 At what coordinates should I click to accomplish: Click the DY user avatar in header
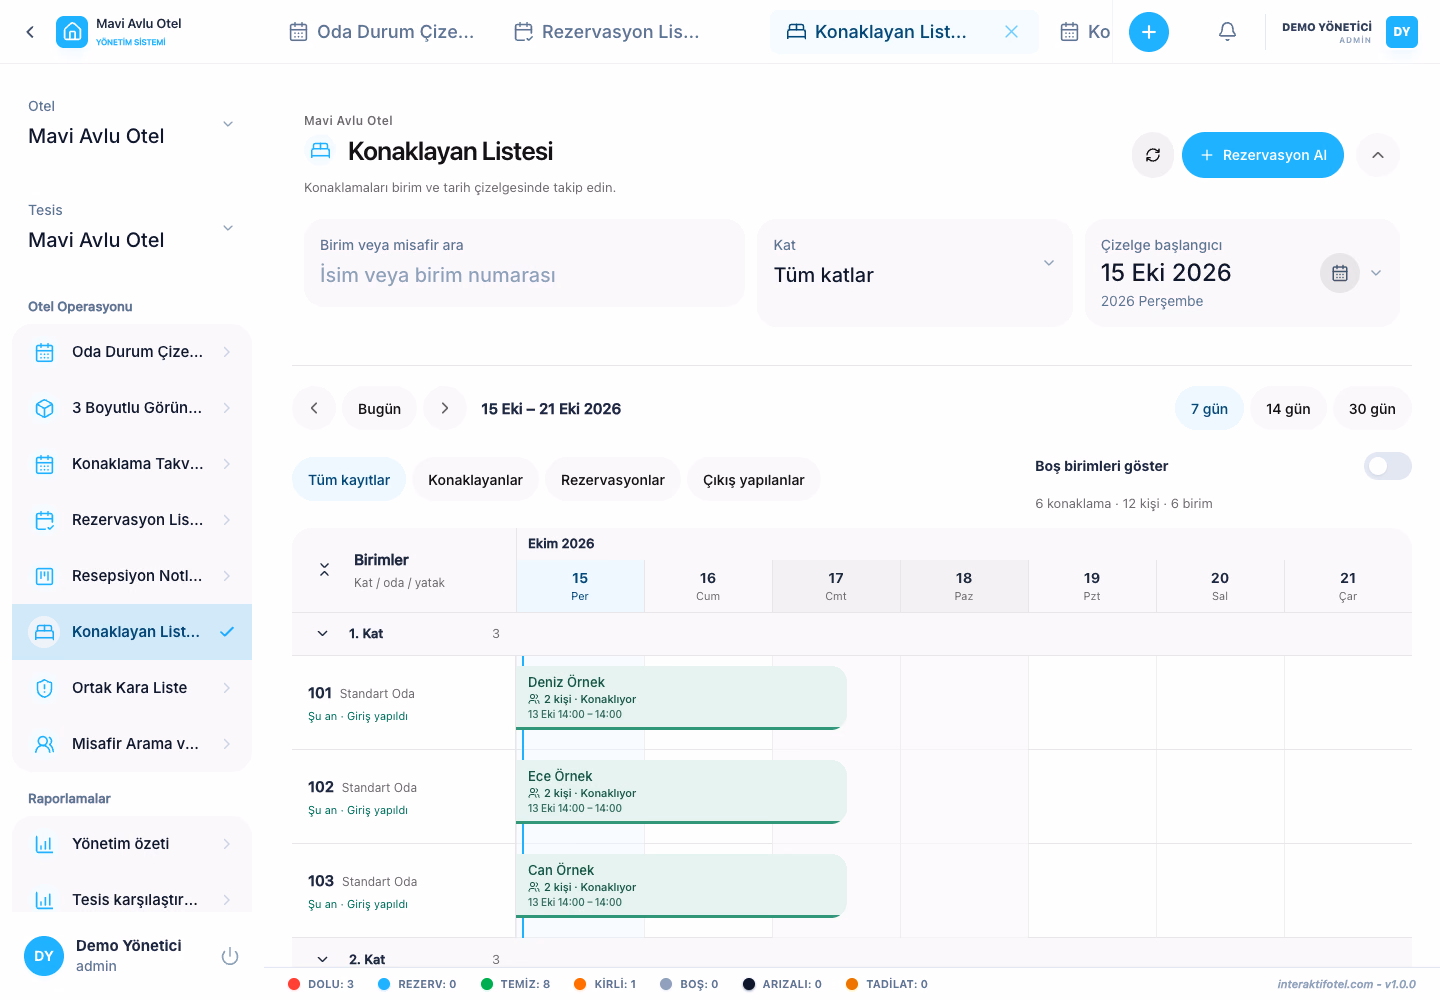(1402, 32)
